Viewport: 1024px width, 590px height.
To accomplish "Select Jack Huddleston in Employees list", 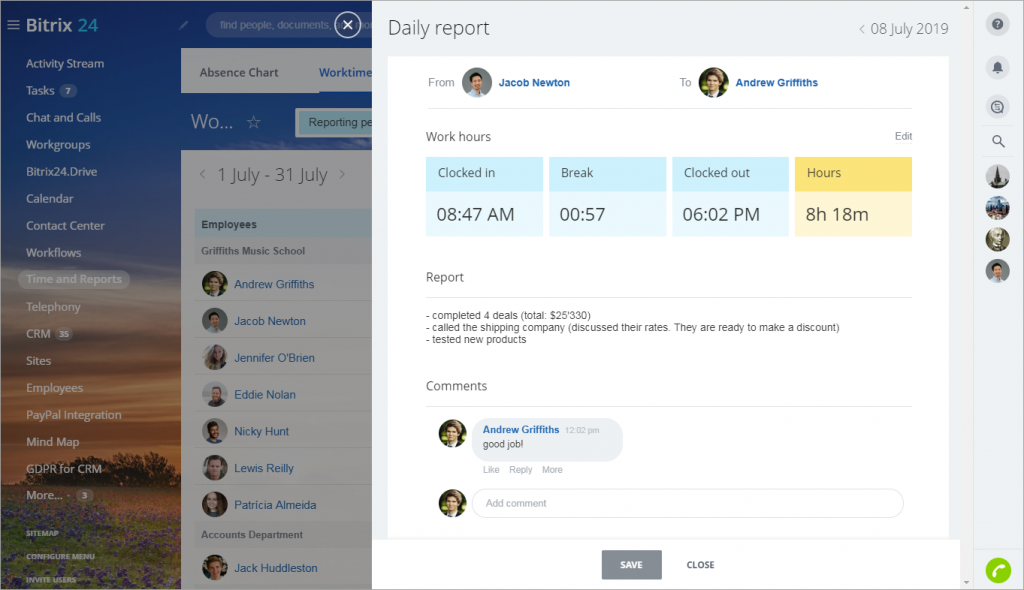I will [276, 568].
